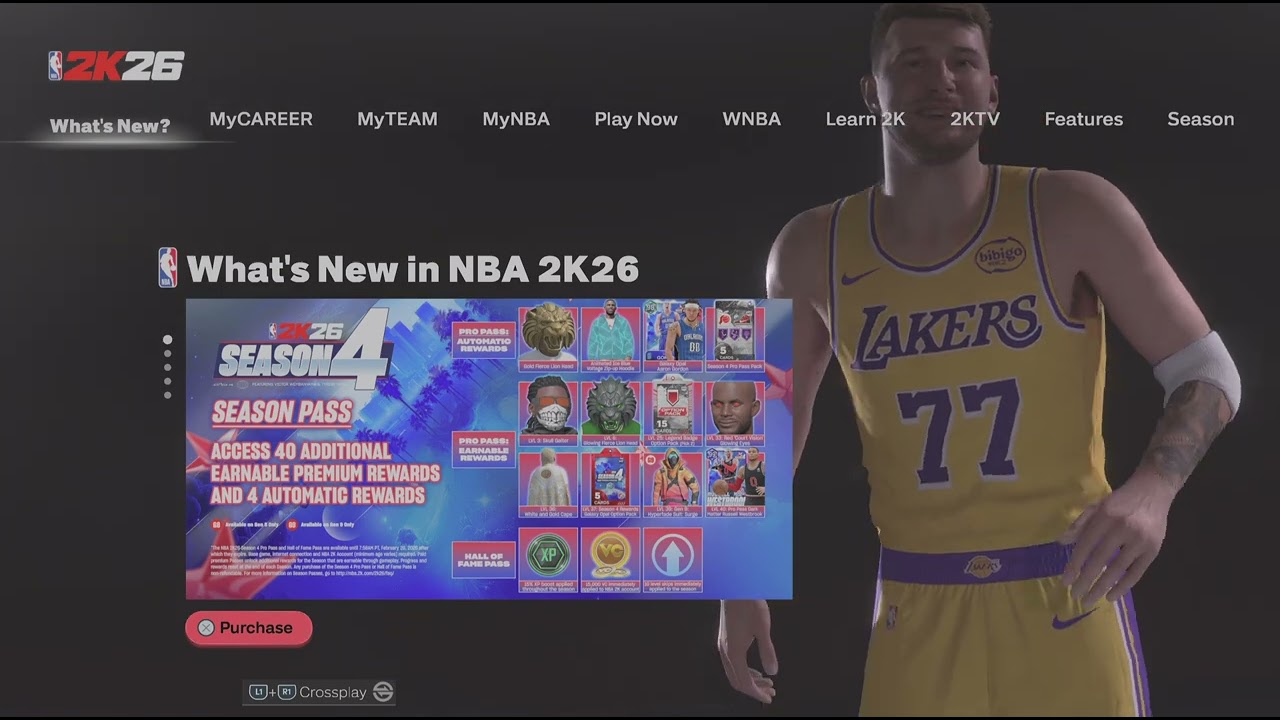This screenshot has height=720, width=1280.
Task: Select the Gen 5 Hyperfade Suit: Surge reward
Action: point(673,483)
